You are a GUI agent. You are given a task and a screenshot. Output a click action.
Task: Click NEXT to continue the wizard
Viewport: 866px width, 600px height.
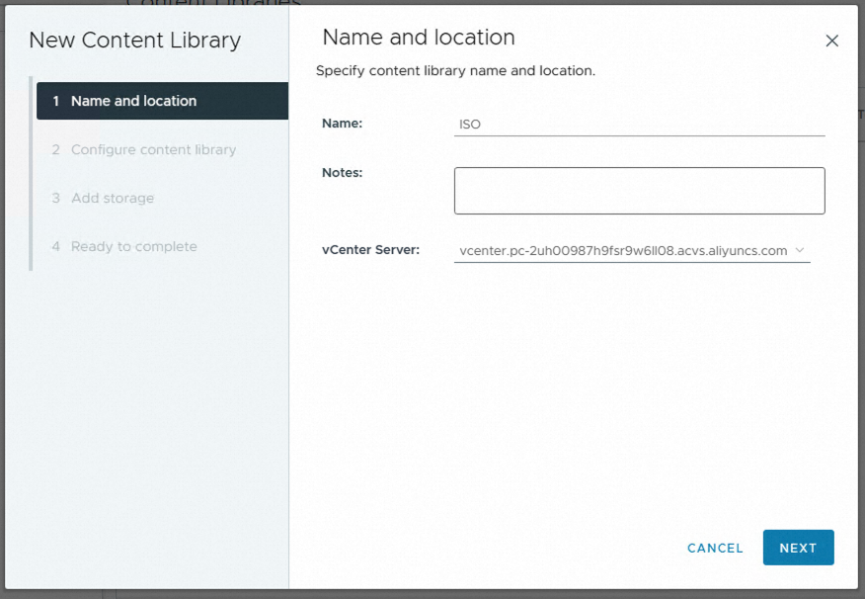pyautogui.click(x=798, y=548)
